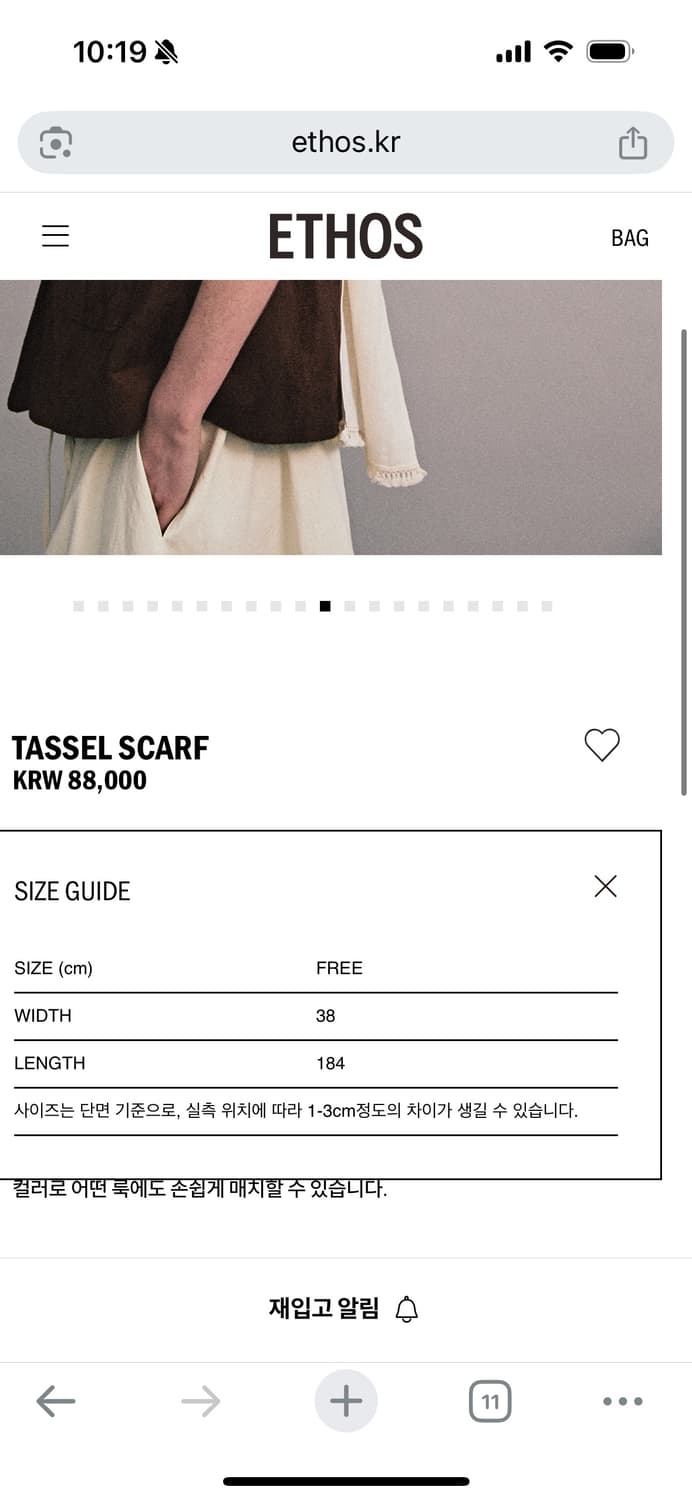Select the currently active black carousel dot
The height and width of the screenshot is (1500, 692).
point(325,606)
